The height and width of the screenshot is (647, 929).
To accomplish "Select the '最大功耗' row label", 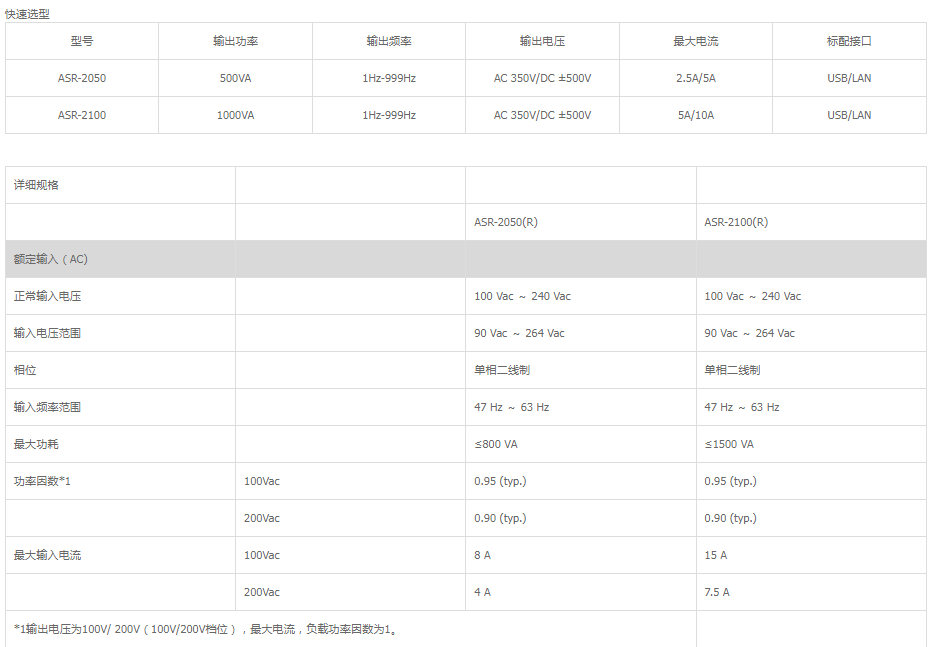I will [x=36, y=444].
